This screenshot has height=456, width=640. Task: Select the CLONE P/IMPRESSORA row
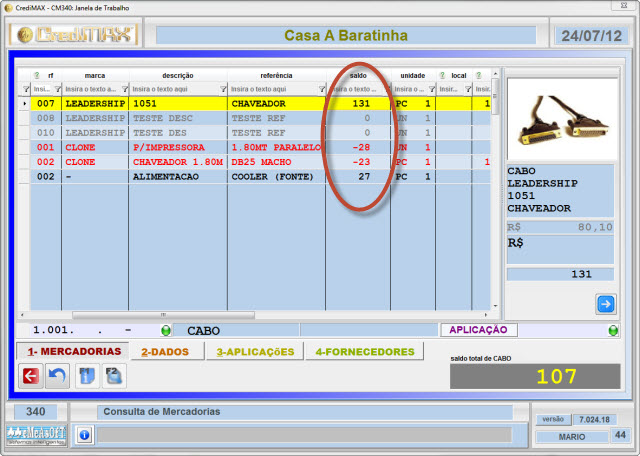(x=180, y=147)
